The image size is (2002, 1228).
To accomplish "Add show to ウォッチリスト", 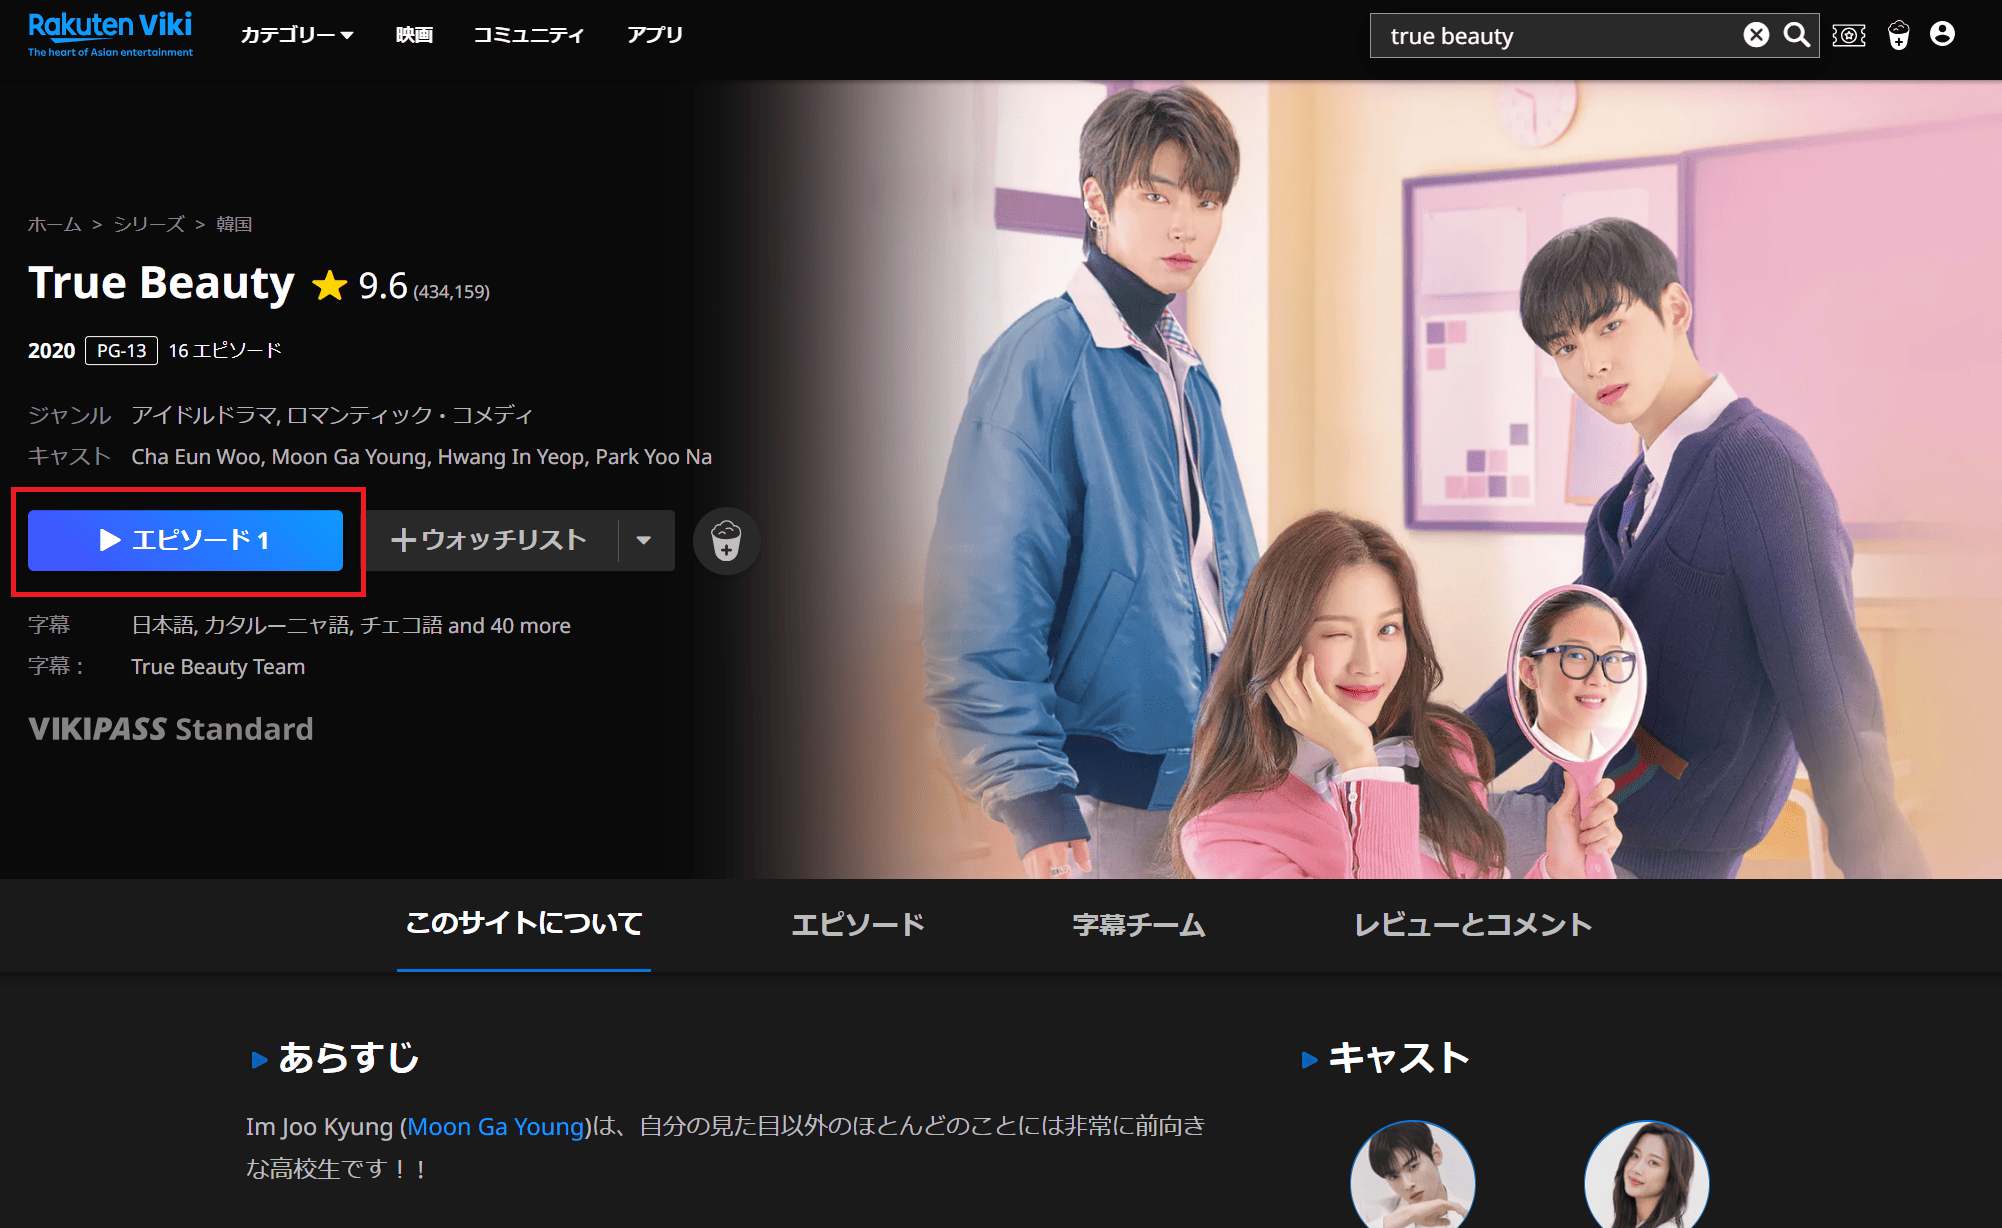I will pos(490,540).
